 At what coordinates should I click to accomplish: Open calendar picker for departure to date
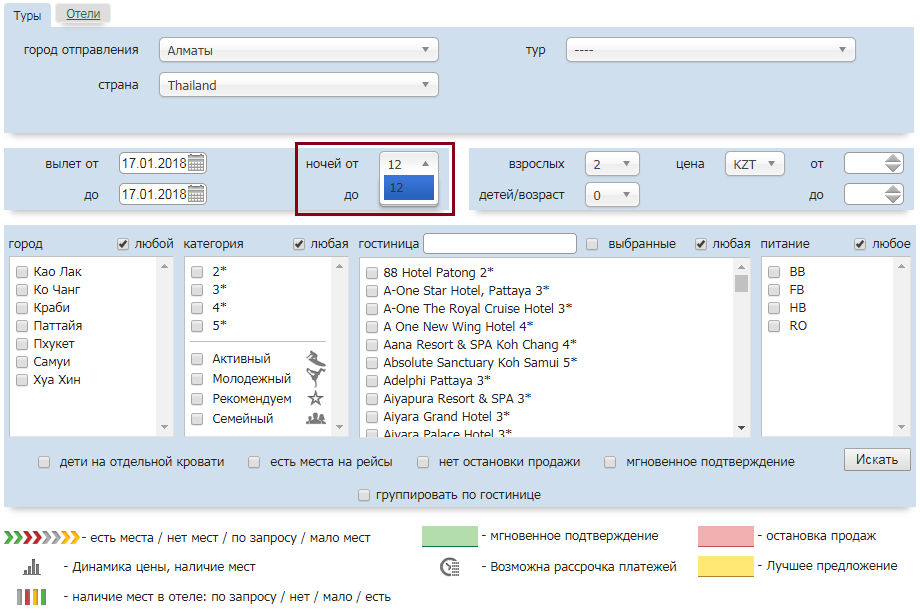click(x=196, y=194)
